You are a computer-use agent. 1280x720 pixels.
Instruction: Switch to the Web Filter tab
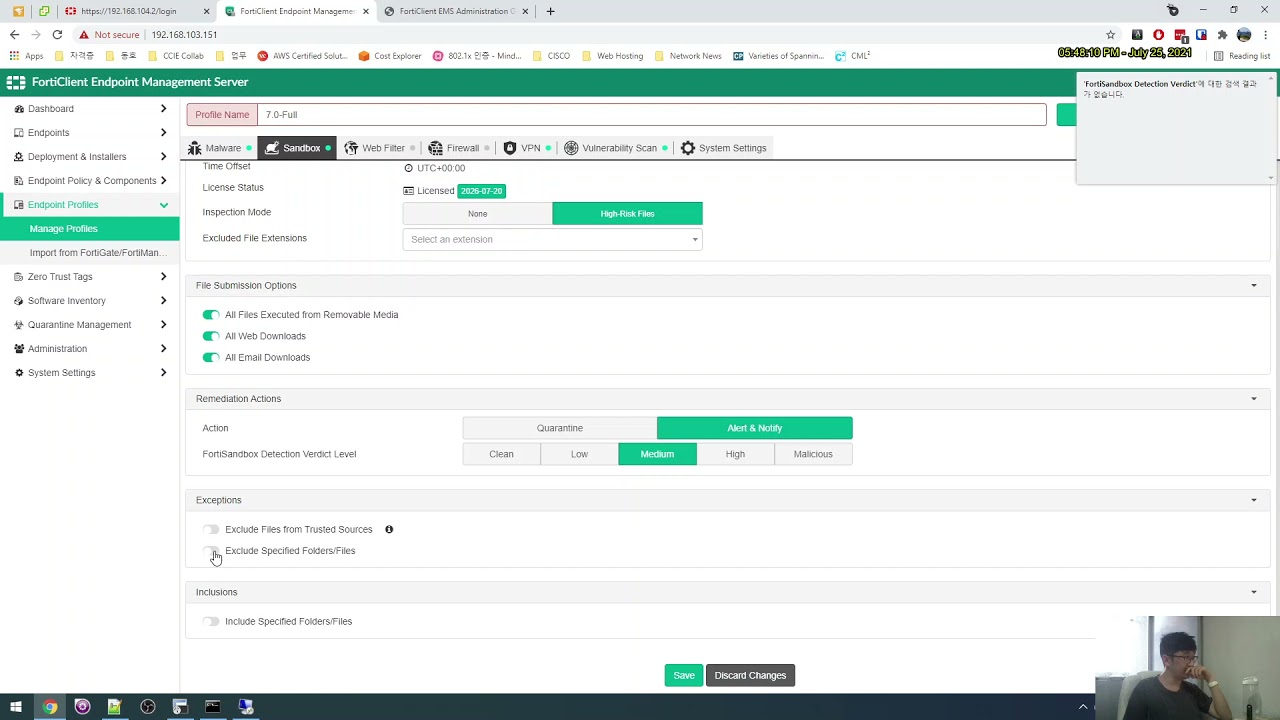pyautogui.click(x=379, y=148)
